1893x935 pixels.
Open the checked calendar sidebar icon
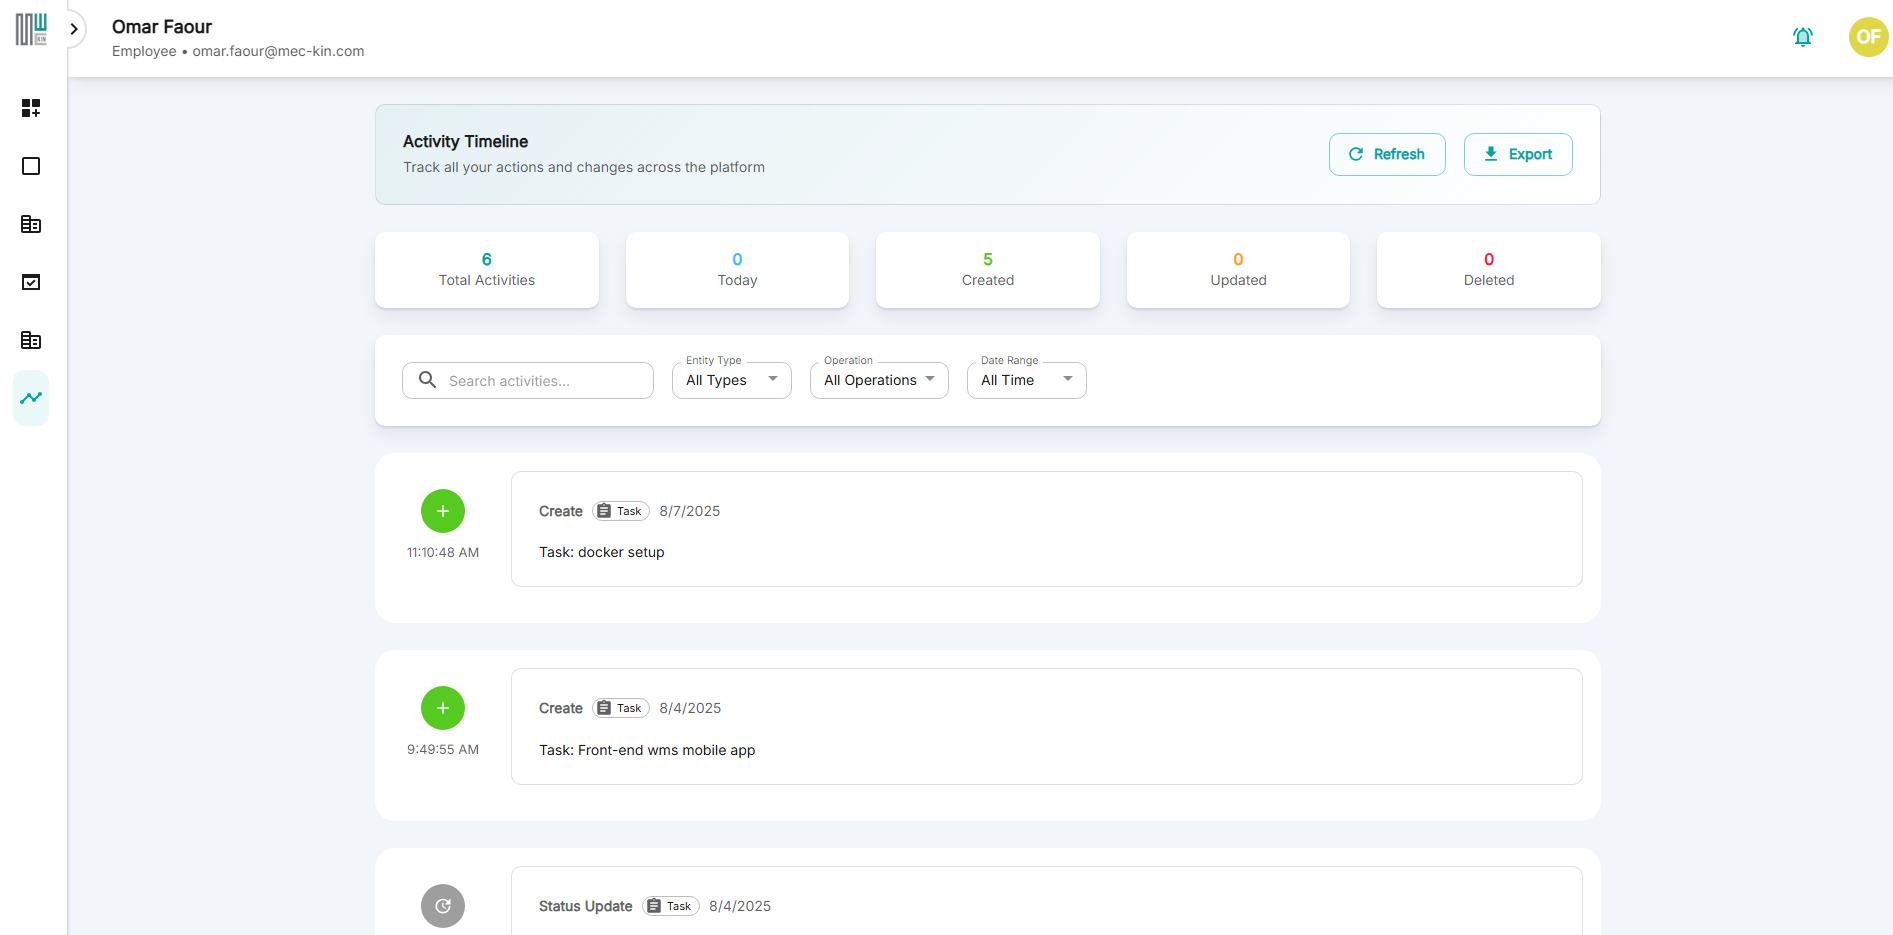pyautogui.click(x=31, y=282)
